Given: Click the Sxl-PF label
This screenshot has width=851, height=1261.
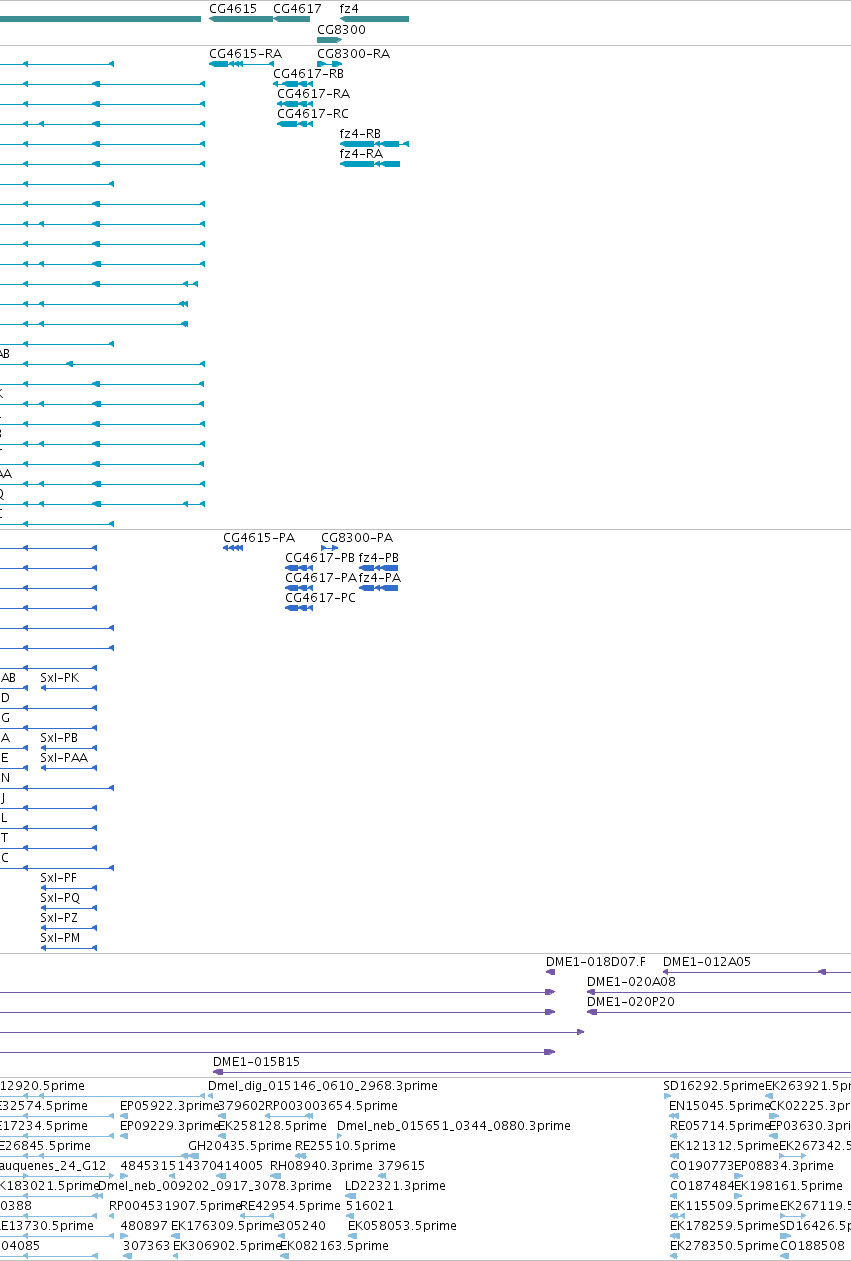Looking at the screenshot, I should click(x=58, y=878).
